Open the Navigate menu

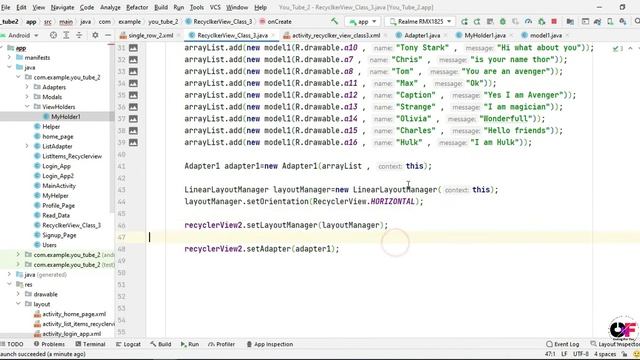coord(62,7)
